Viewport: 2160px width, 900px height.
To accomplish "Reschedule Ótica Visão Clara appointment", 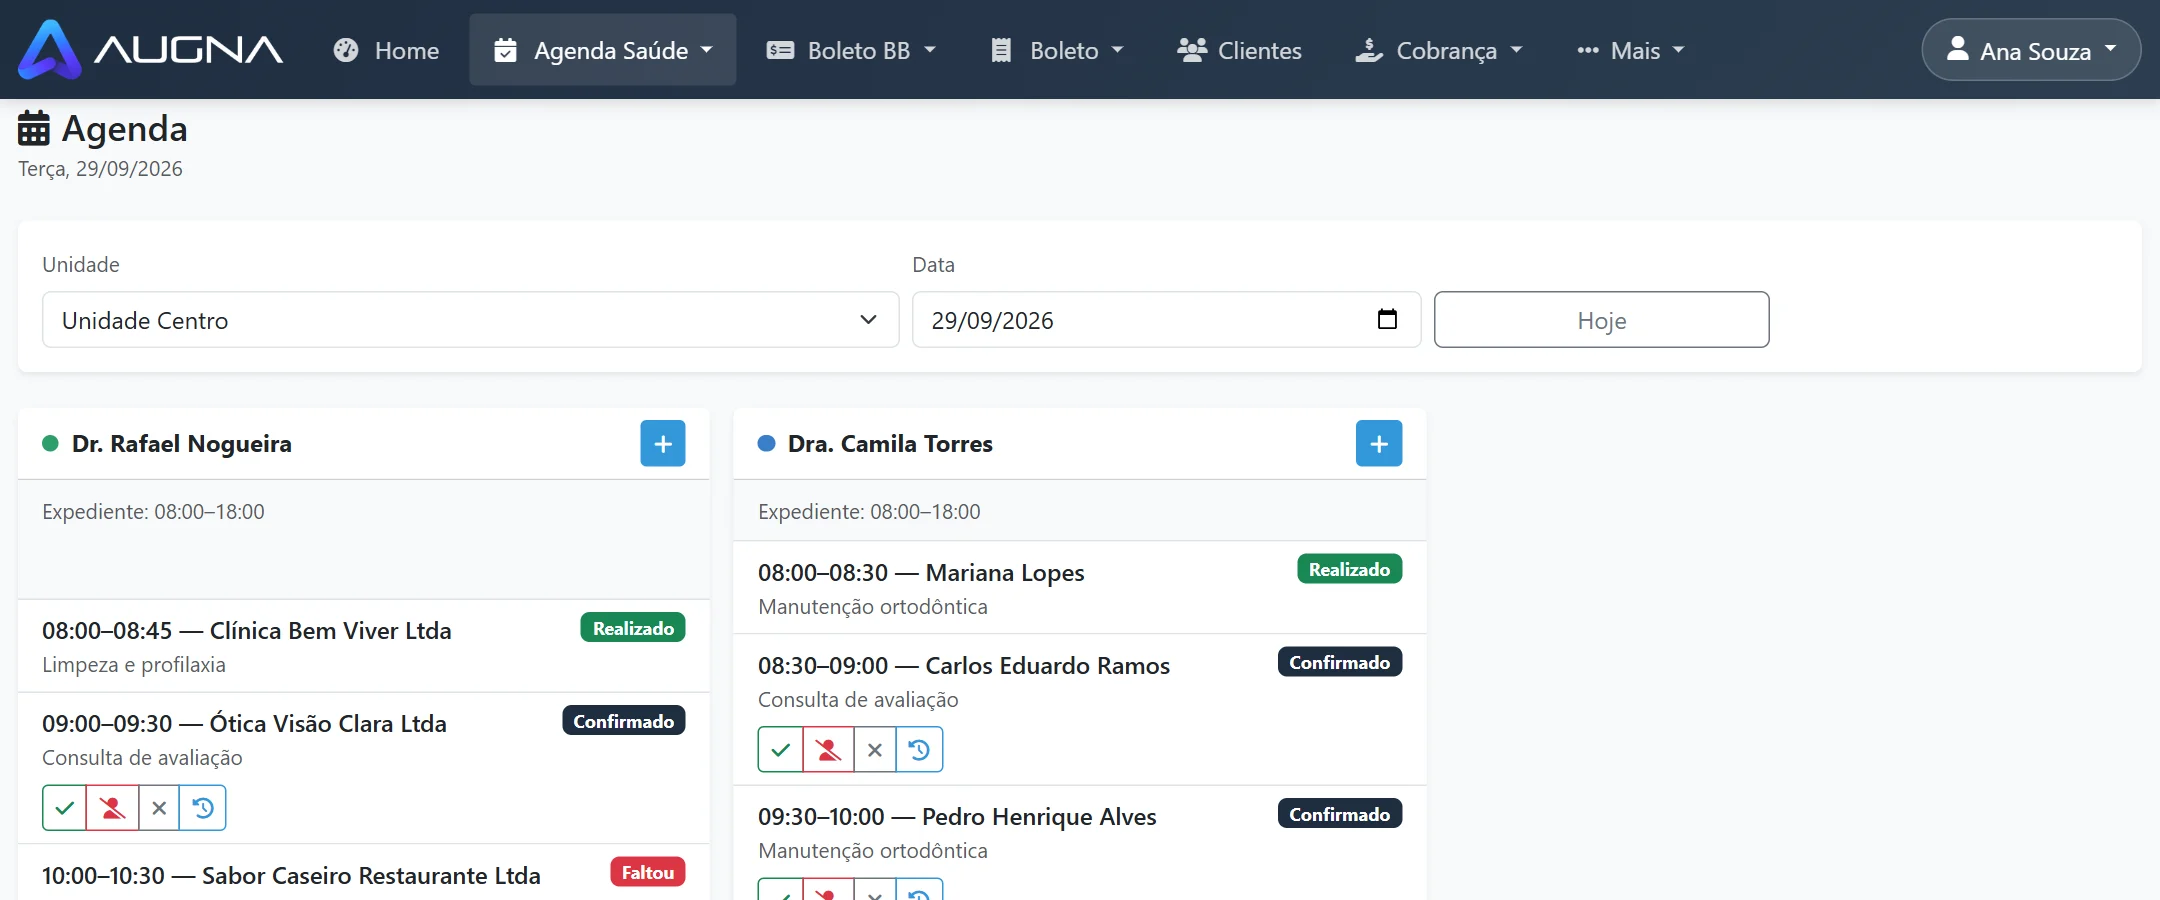I will click(x=203, y=808).
